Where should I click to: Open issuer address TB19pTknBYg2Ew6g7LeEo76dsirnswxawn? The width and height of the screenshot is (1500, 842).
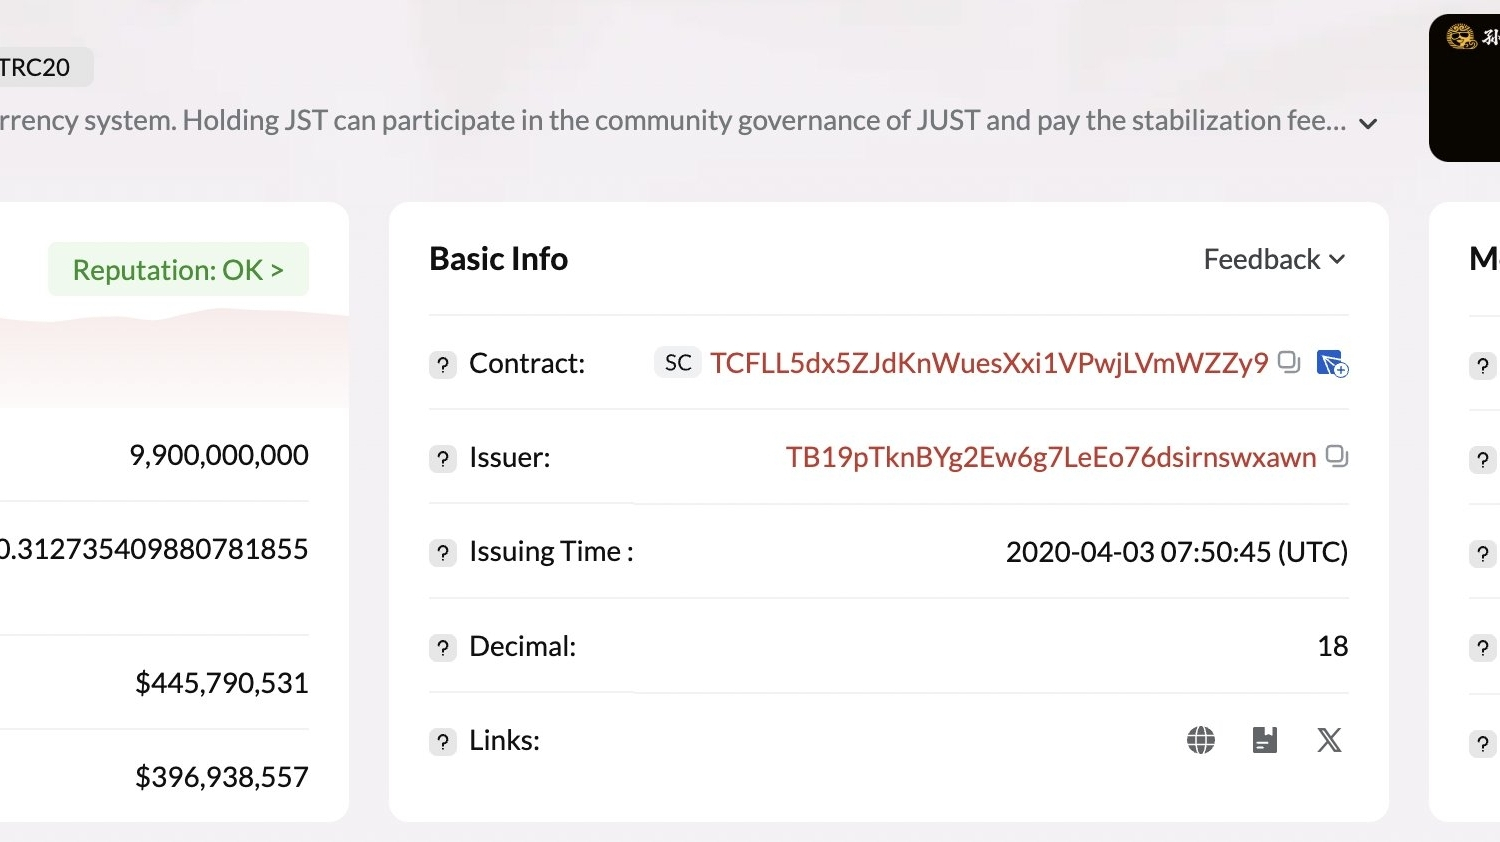pos(1050,457)
